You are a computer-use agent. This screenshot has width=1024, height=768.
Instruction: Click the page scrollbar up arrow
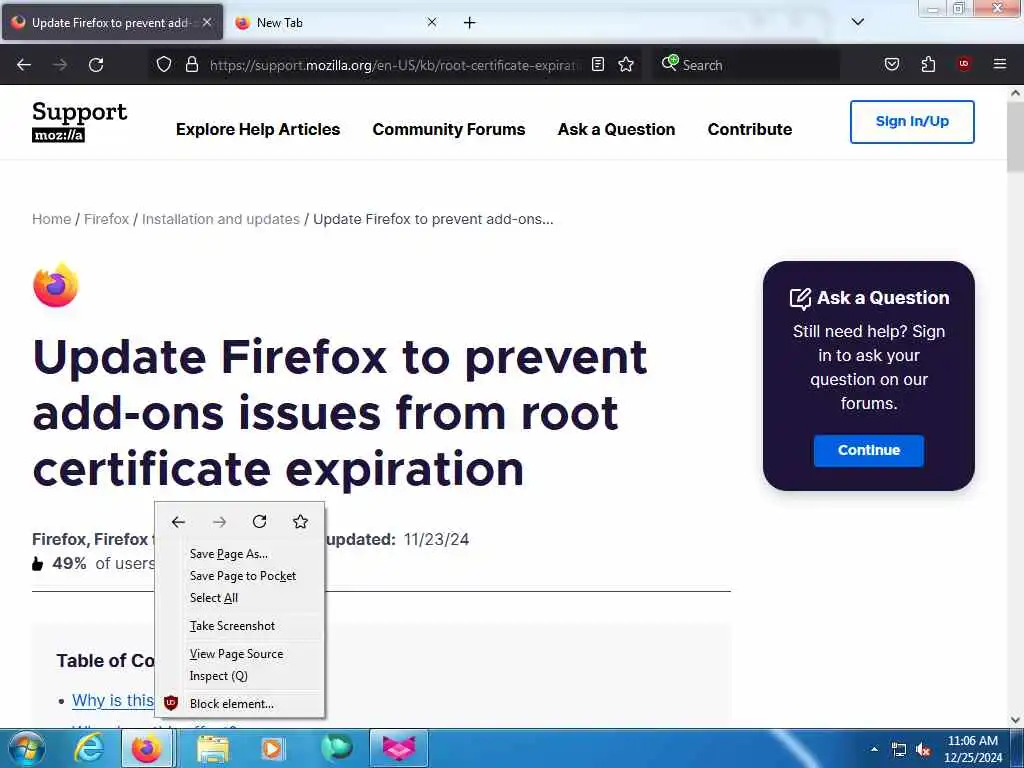pyautogui.click(x=1016, y=93)
